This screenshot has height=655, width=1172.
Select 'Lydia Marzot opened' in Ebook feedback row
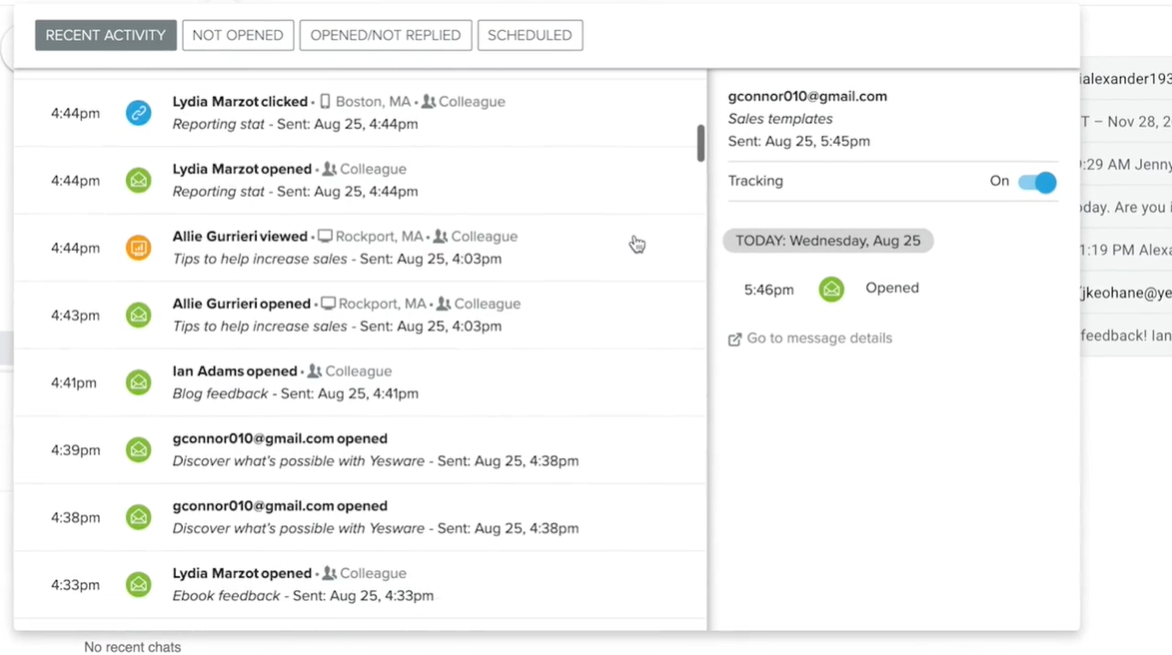click(x=242, y=573)
